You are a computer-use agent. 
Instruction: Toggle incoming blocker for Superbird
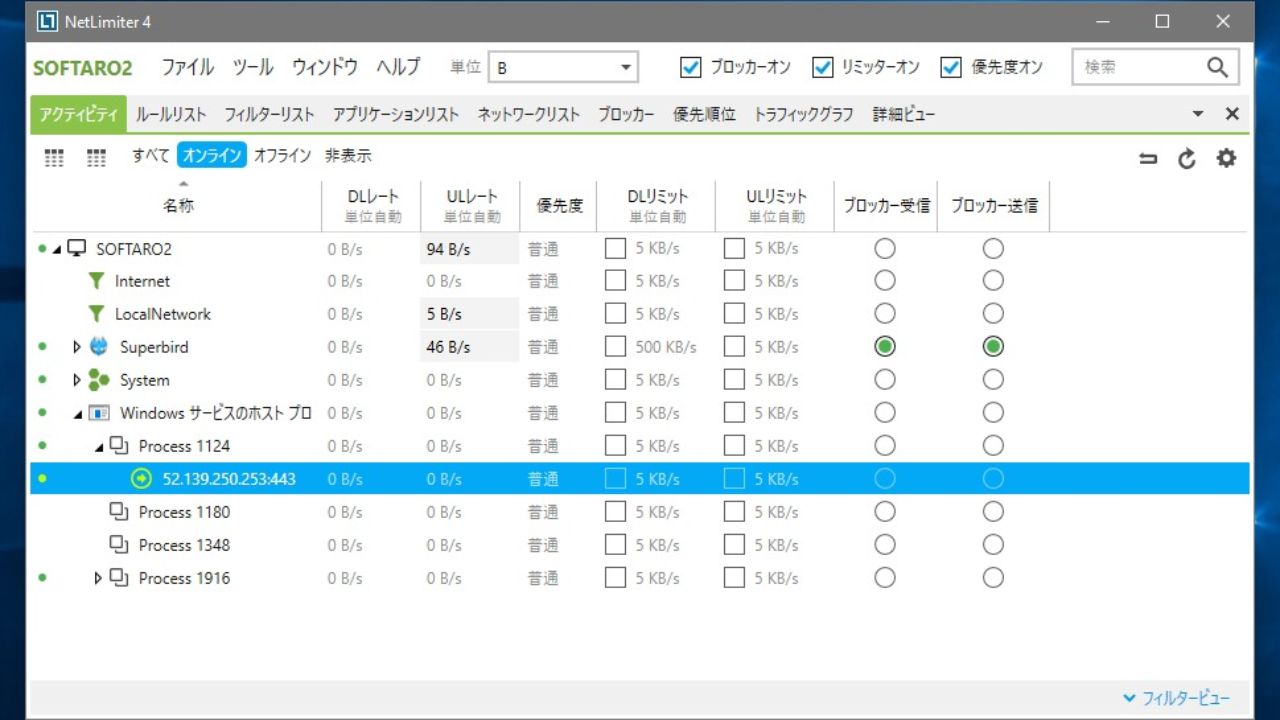click(885, 347)
